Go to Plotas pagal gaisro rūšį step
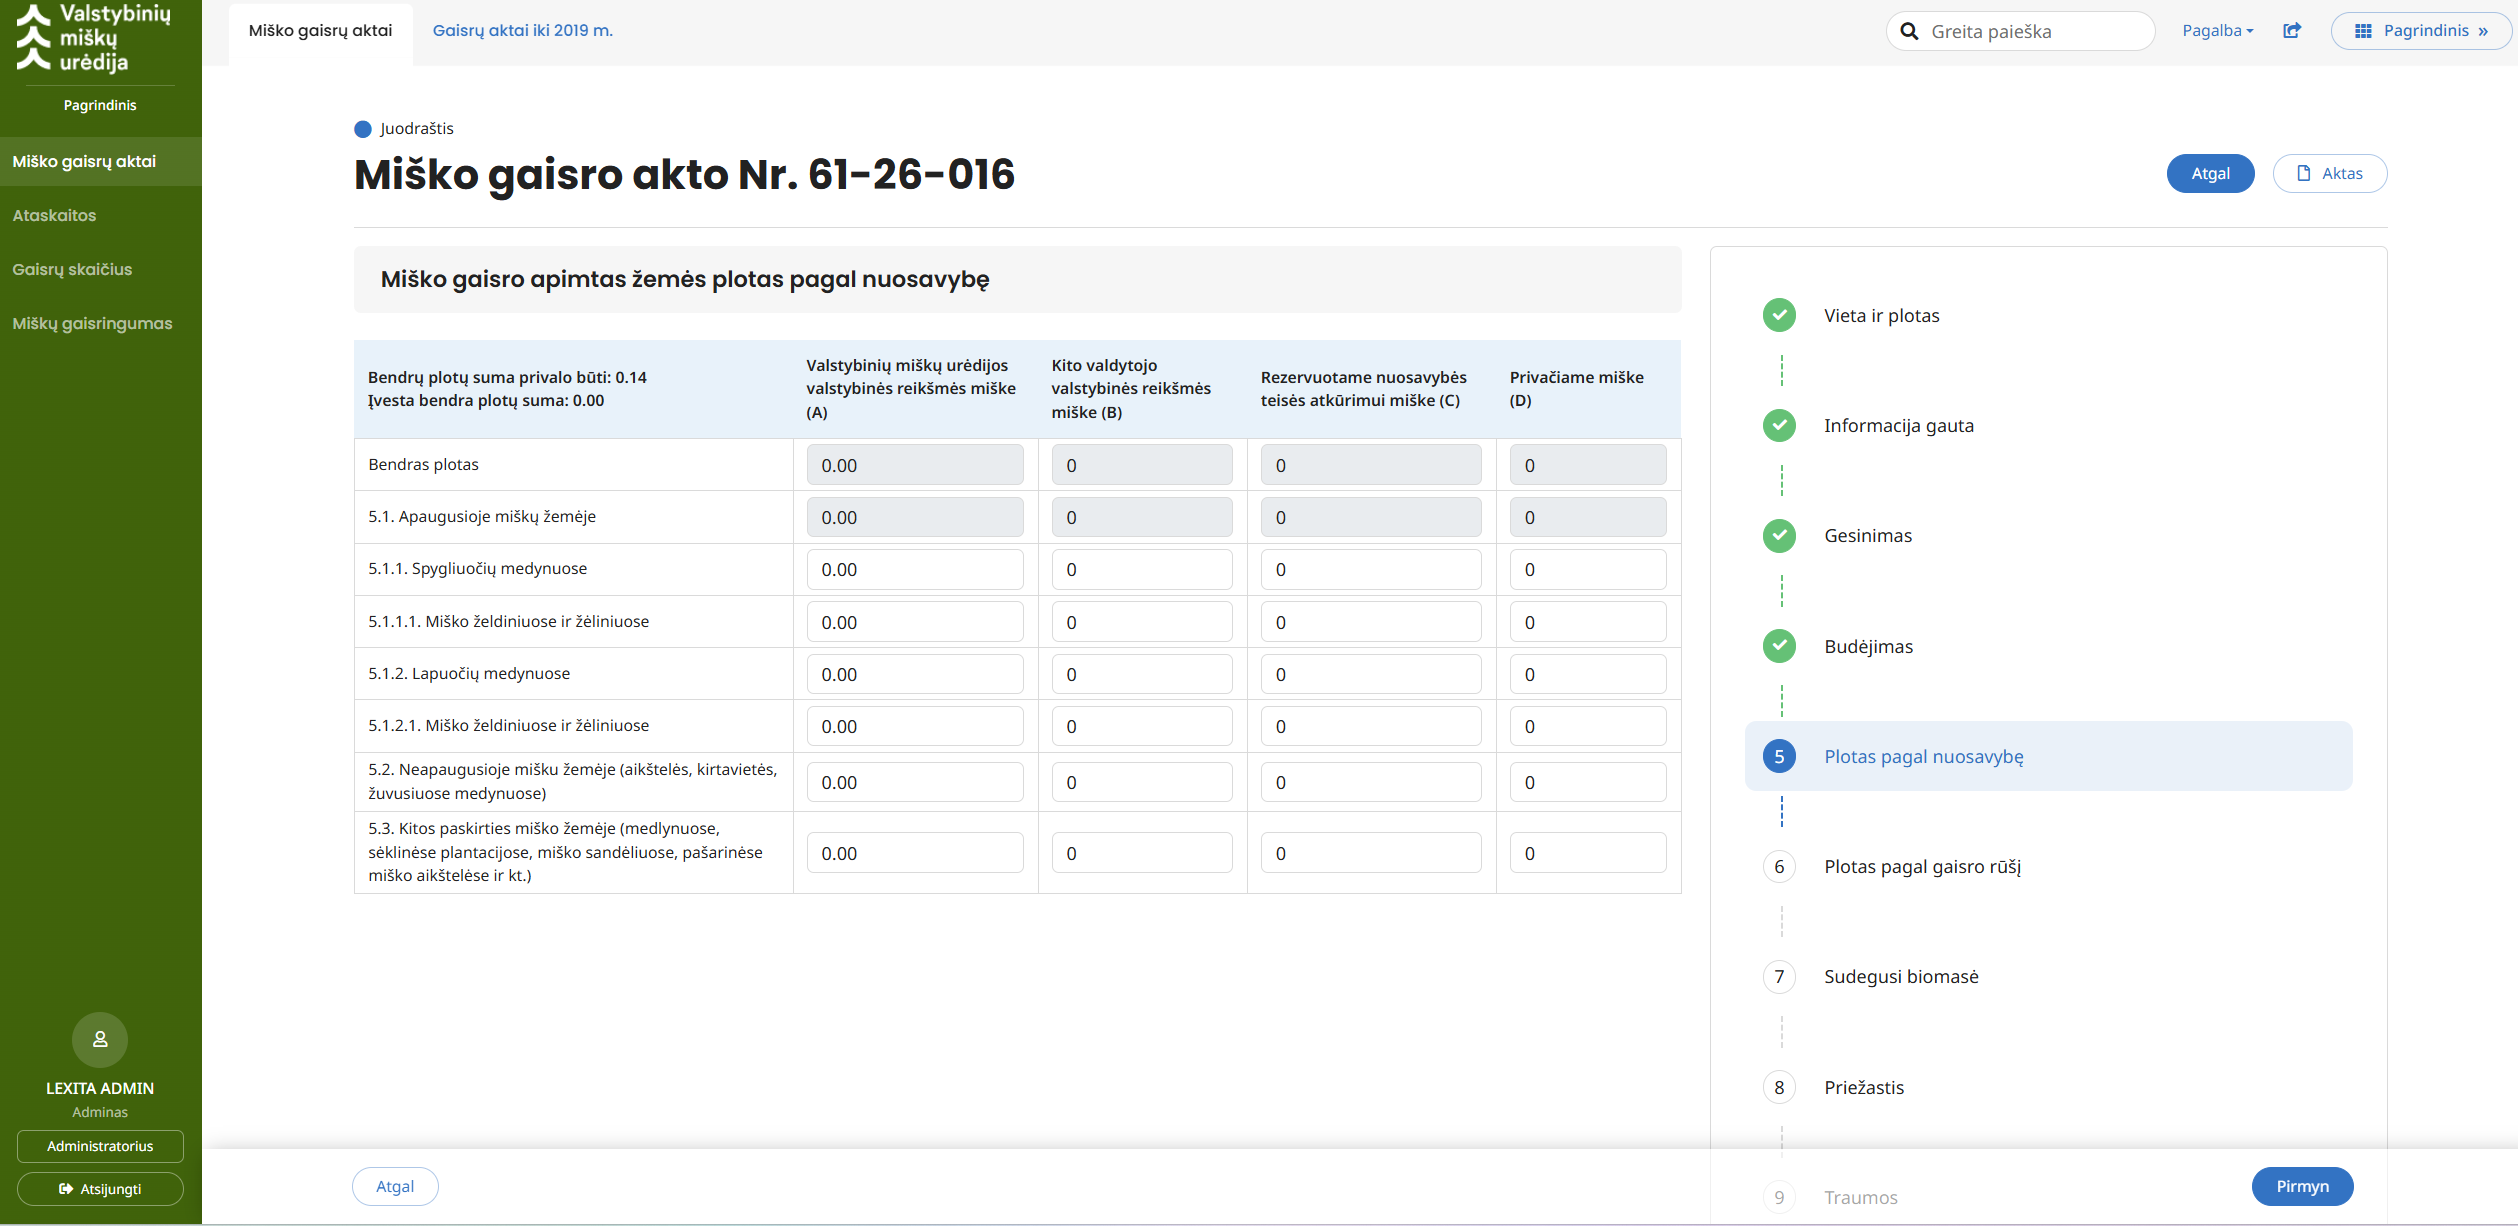The height and width of the screenshot is (1226, 2518). 1922,867
